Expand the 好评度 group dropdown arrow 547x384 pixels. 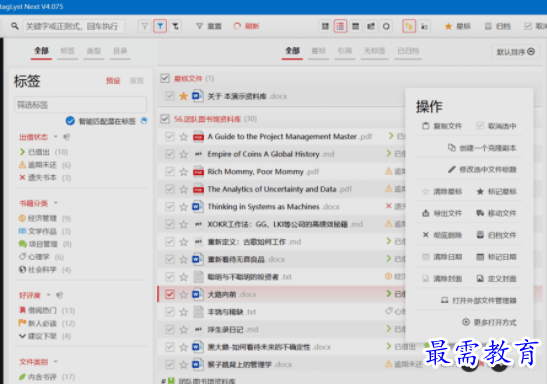[49, 295]
